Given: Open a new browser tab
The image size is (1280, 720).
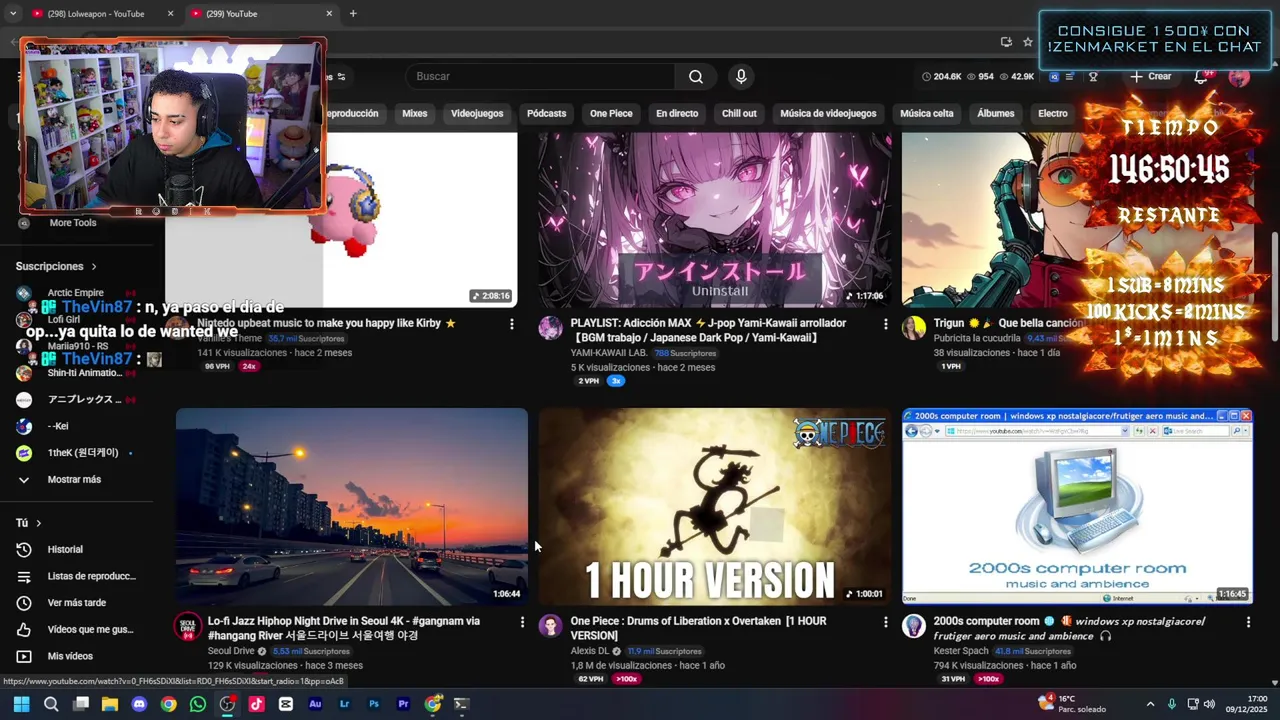Looking at the screenshot, I should click(x=353, y=14).
